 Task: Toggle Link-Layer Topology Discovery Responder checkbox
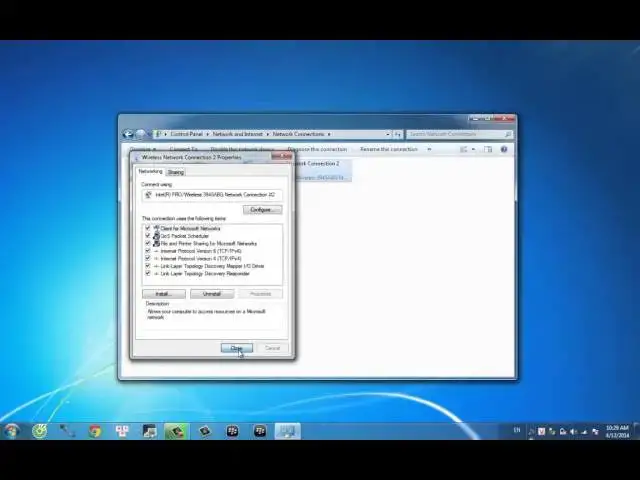pos(148,273)
